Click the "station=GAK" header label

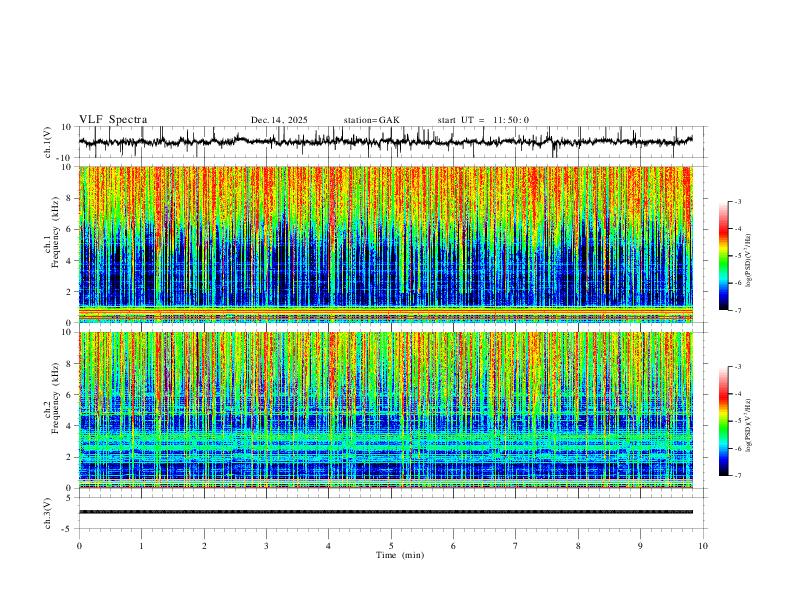pyautogui.click(x=371, y=120)
